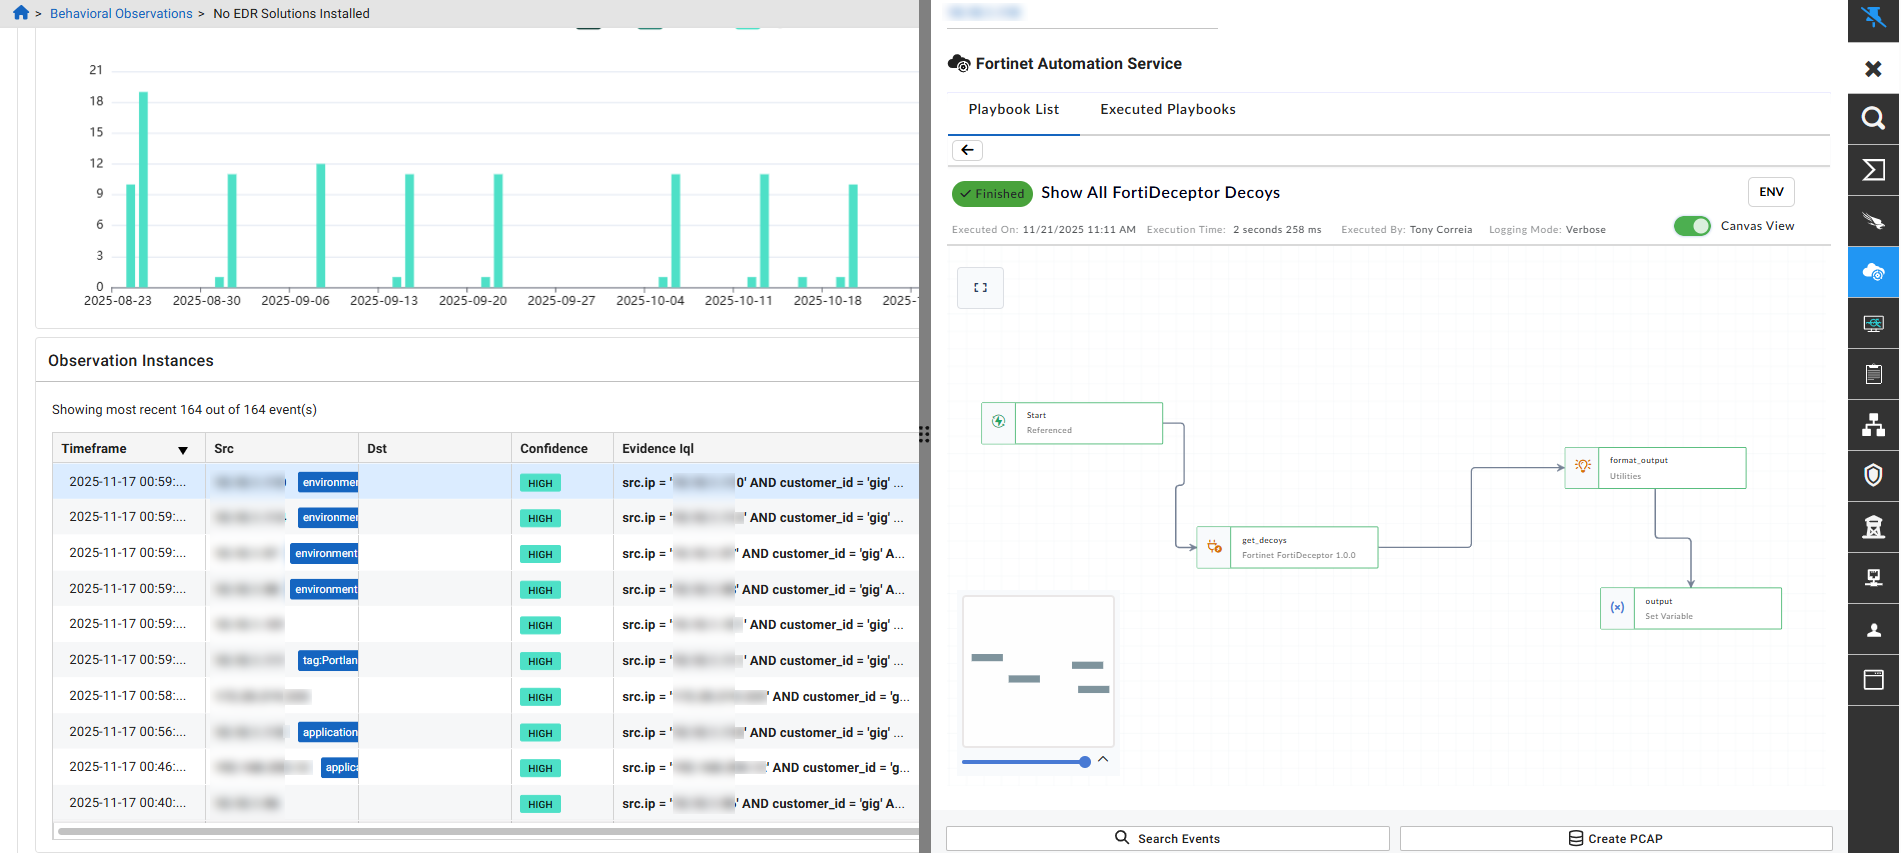Click the fit-to-screen canvas icon
Screen dimensions: 1901x853
tap(980, 288)
